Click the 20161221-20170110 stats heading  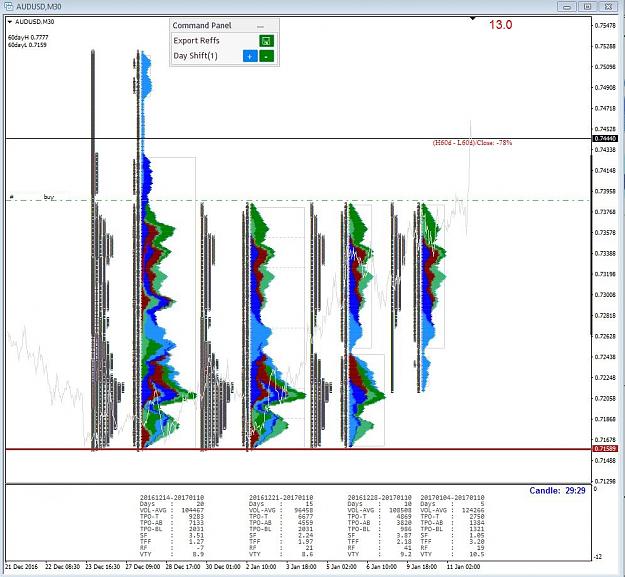coord(281,498)
